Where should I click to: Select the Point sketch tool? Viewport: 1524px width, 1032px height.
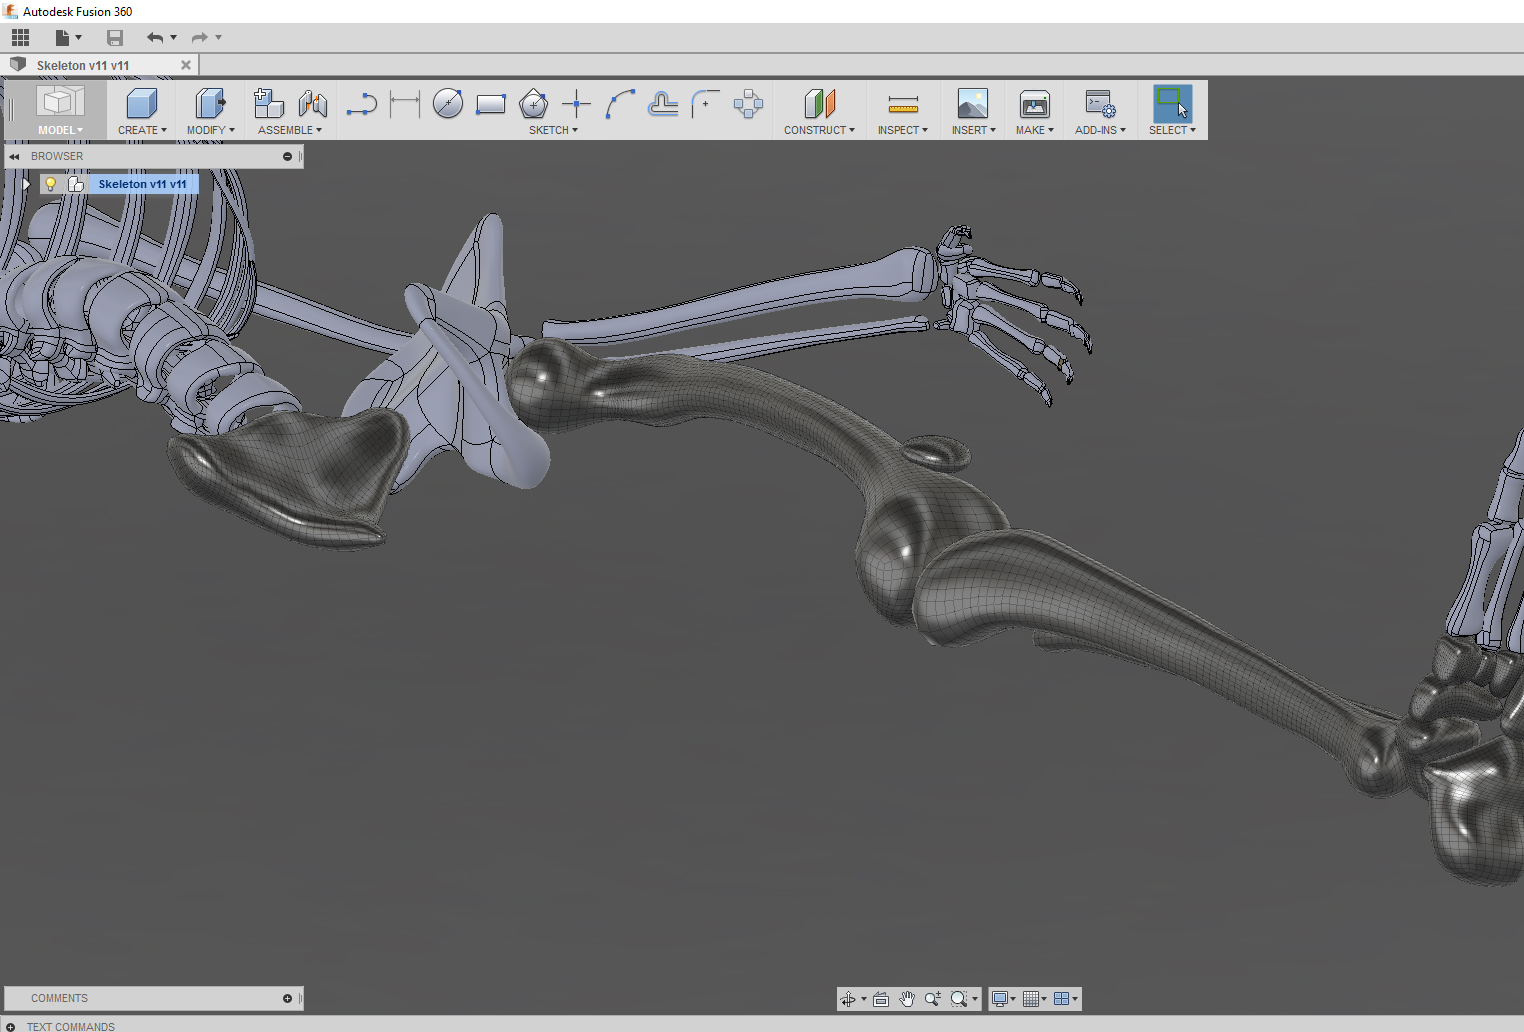coord(577,104)
